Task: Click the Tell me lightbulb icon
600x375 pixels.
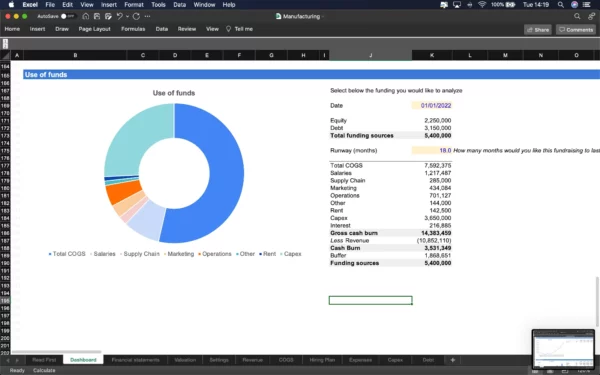Action: pos(228,29)
